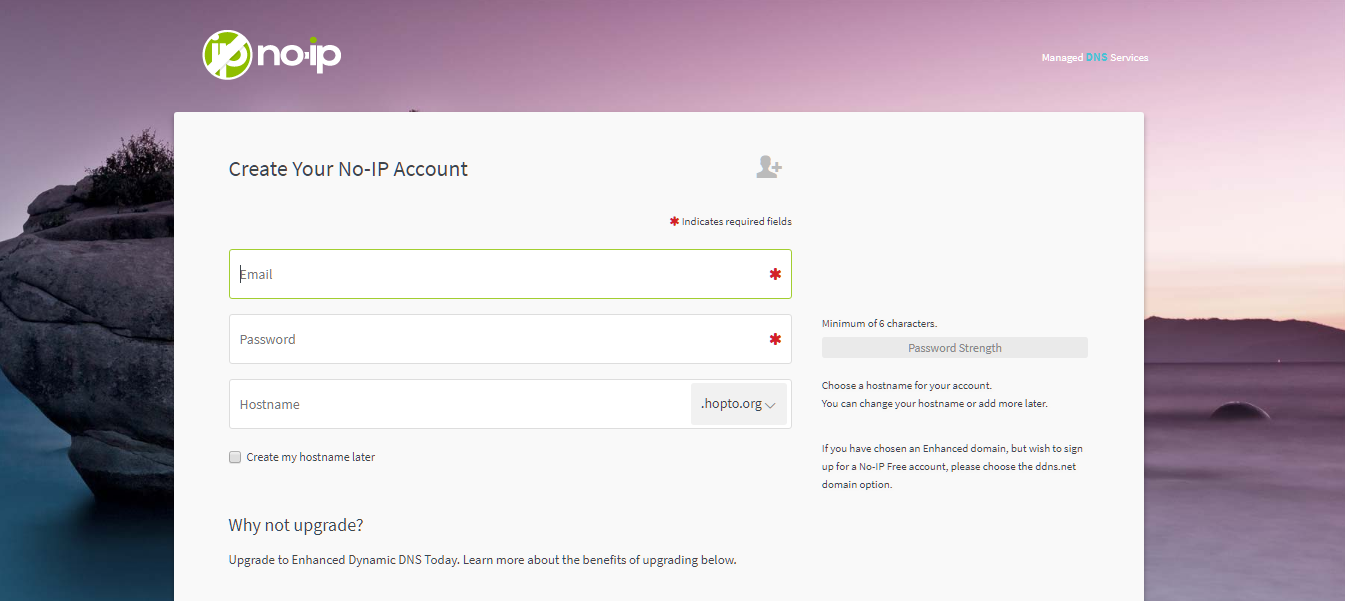Click the add-user icon beside the heading
Viewport: 1345px width, 601px height.
[x=768, y=167]
